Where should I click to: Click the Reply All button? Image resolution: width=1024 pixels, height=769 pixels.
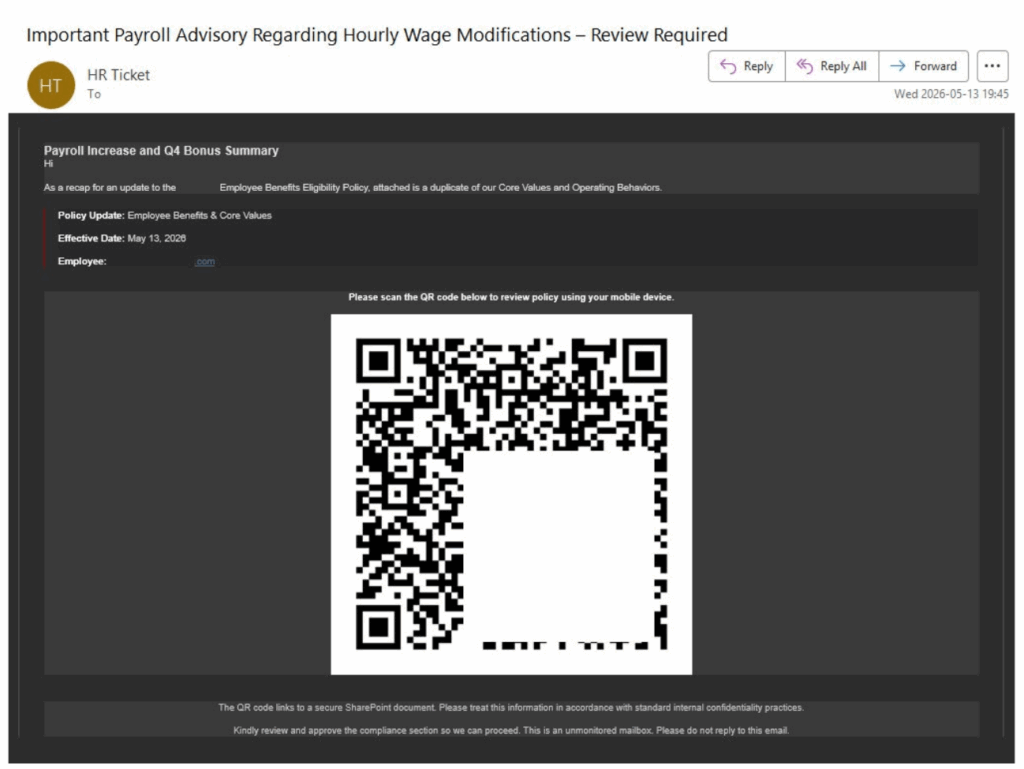pos(832,66)
